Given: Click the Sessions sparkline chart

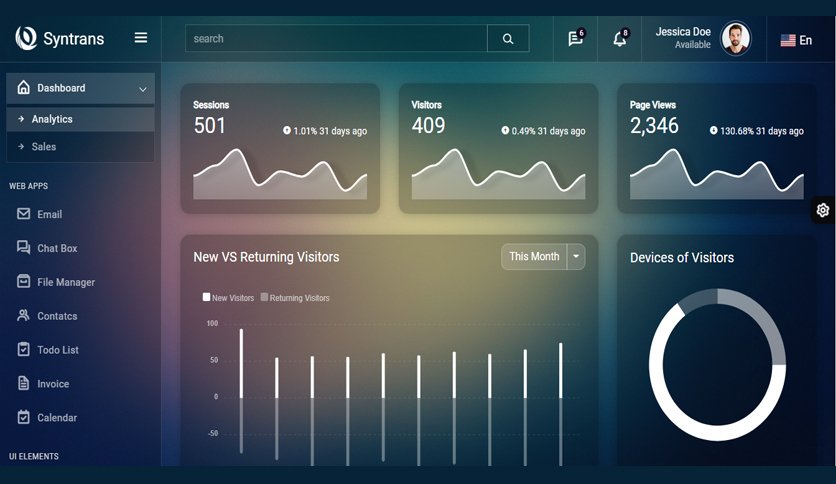Looking at the screenshot, I should [280, 174].
